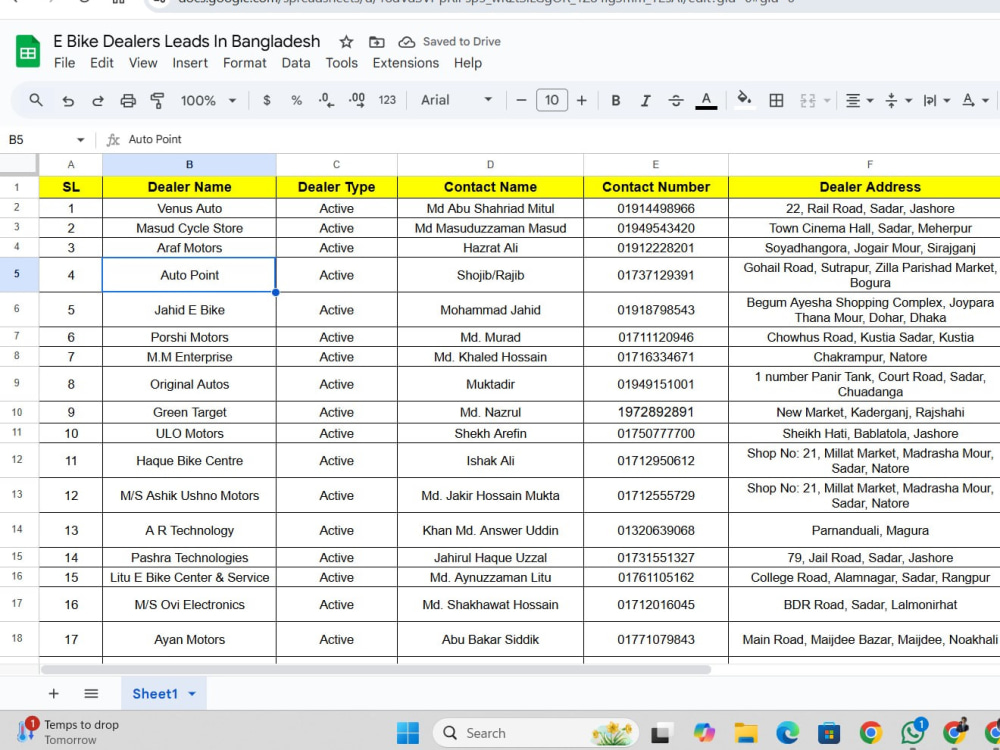
Task: Open the Extensions menu
Action: pos(406,63)
